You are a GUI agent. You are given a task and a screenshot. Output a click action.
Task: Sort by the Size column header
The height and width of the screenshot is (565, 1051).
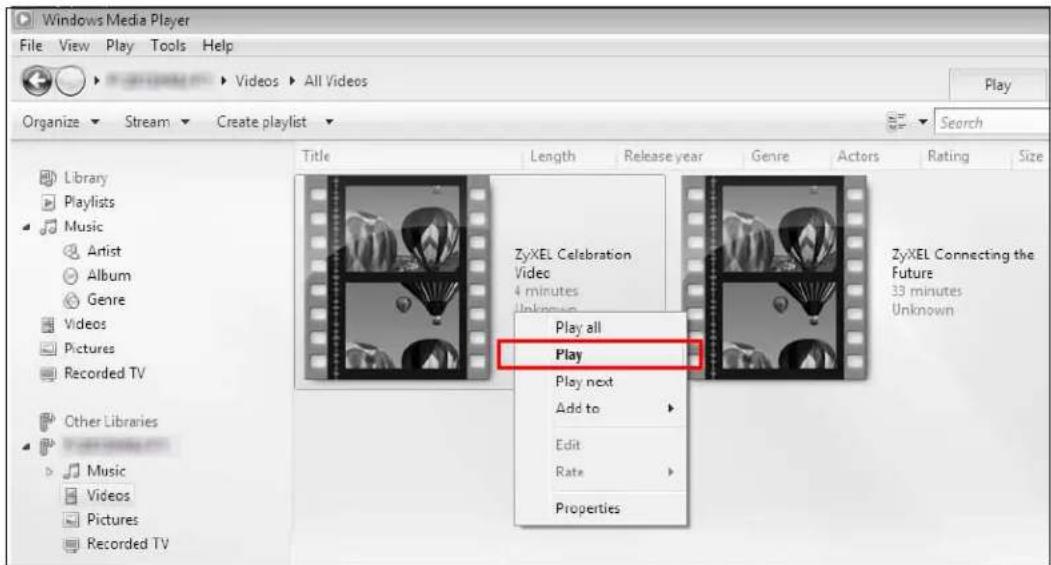pyautogui.click(x=1030, y=156)
